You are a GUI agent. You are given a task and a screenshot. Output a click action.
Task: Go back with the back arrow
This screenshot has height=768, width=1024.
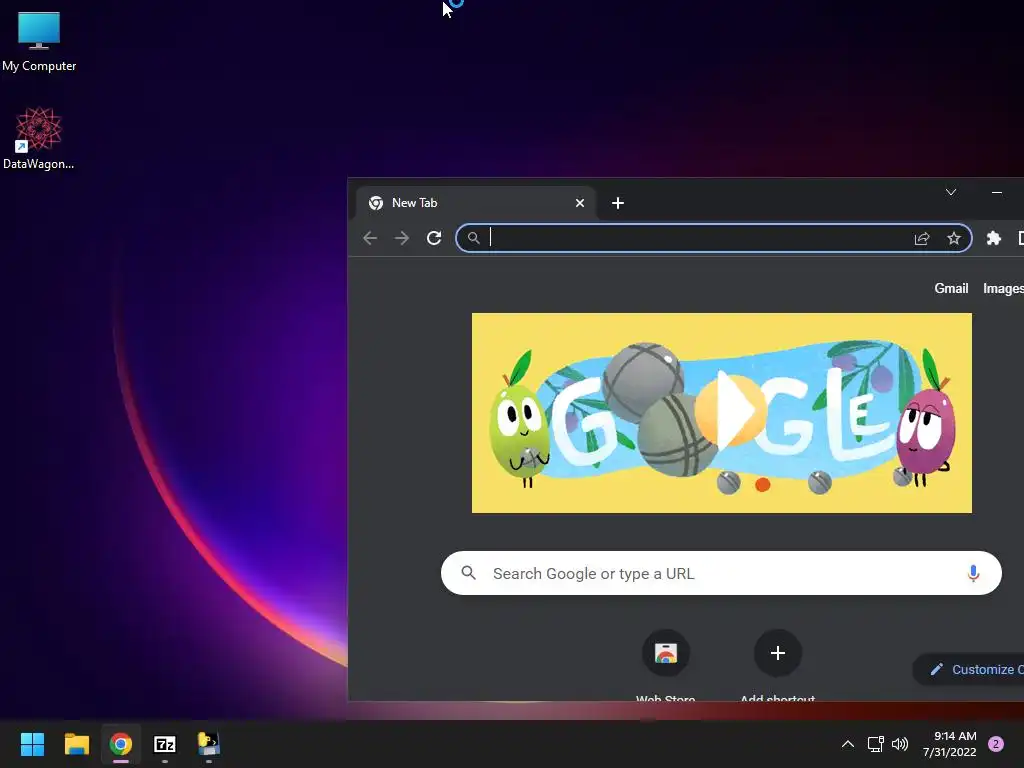tap(370, 238)
